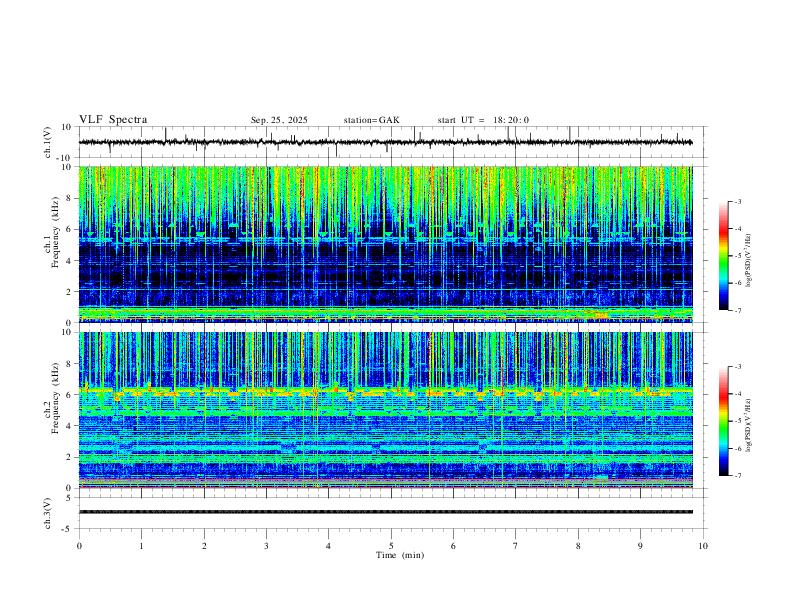
Task: Click time axis tick label "5"
Action: [x=391, y=546]
